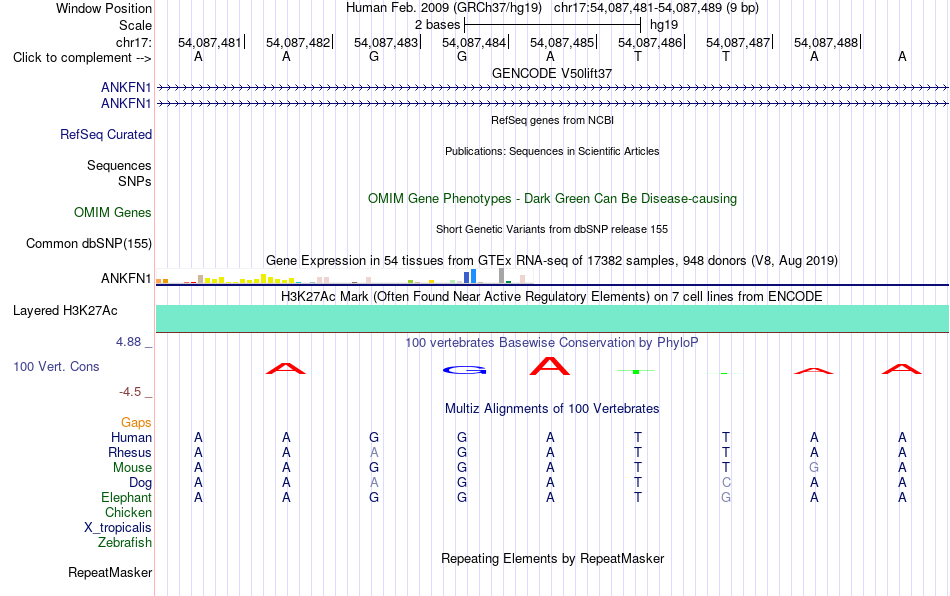Image resolution: width=950 pixels, height=596 pixels.
Task: Open the RefSeq Curated track label
Action: (x=105, y=134)
